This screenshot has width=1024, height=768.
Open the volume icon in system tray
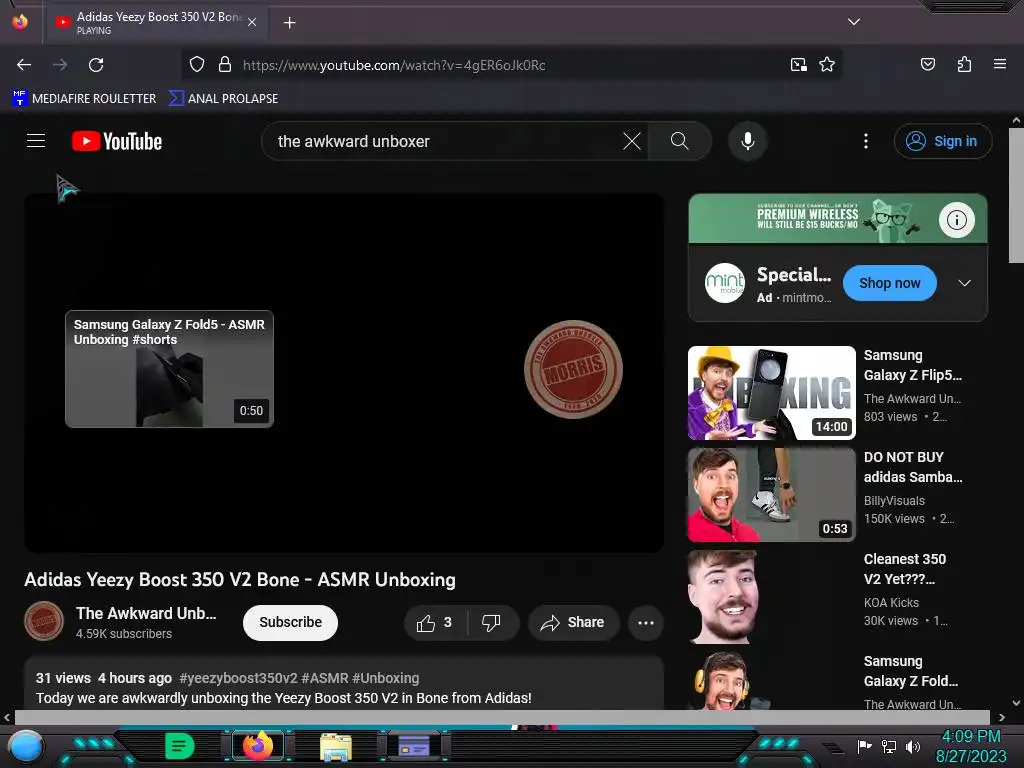tap(913, 746)
